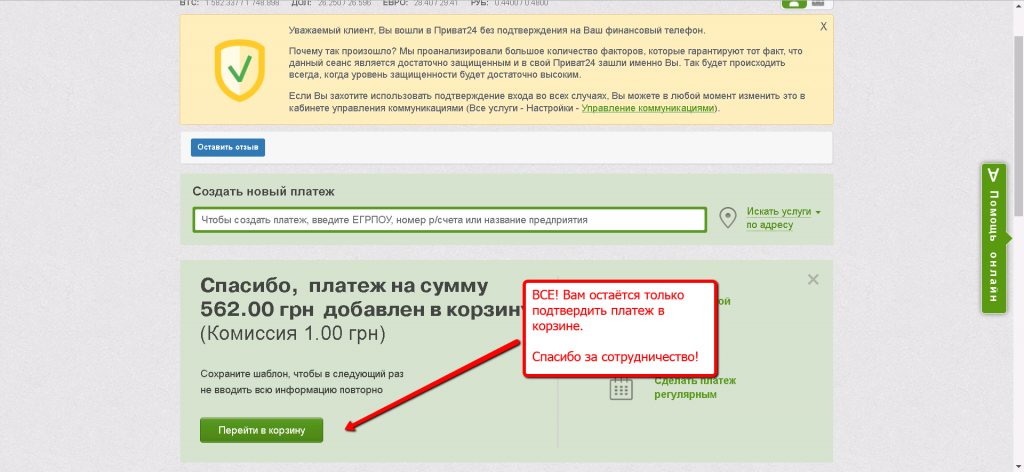Click the Сохраните шаблон hint text
The image size is (1024, 472).
click(302, 382)
